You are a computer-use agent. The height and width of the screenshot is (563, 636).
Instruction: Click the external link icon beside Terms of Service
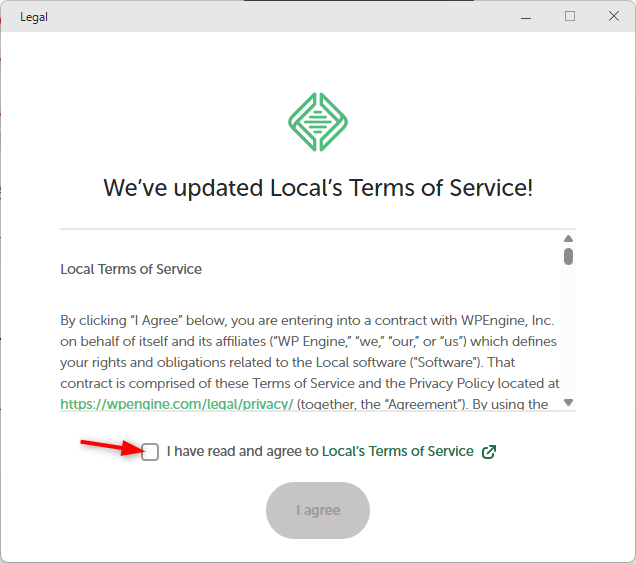click(489, 452)
